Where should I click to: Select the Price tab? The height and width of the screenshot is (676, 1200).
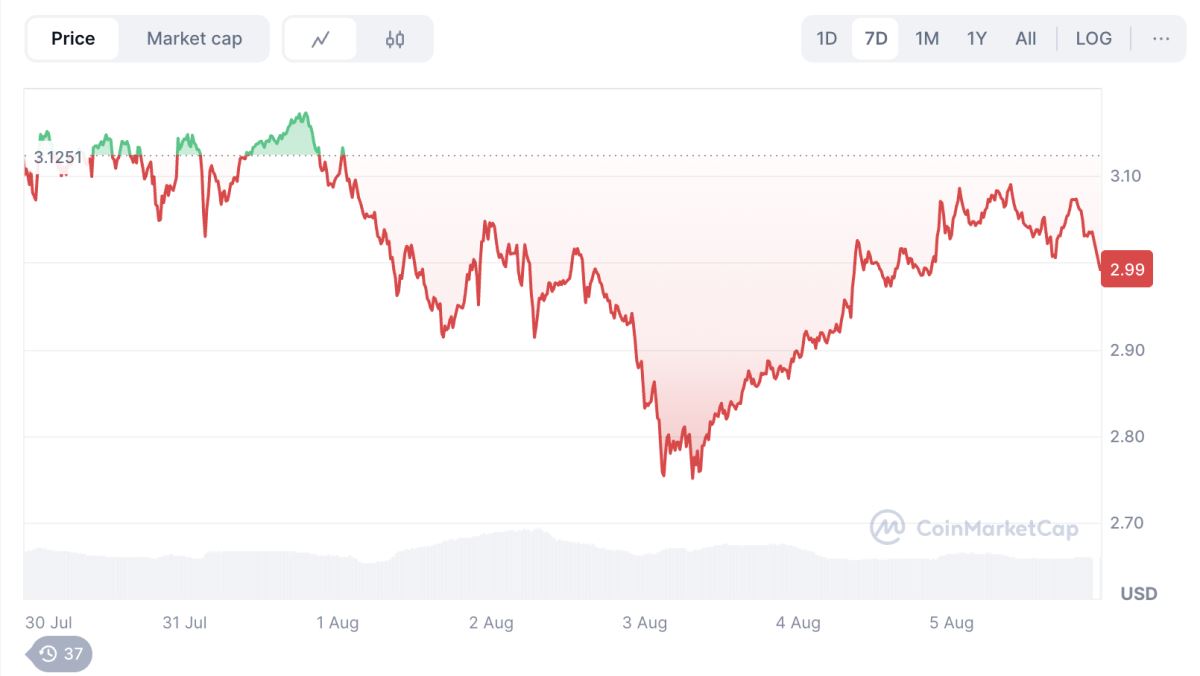[x=73, y=39]
